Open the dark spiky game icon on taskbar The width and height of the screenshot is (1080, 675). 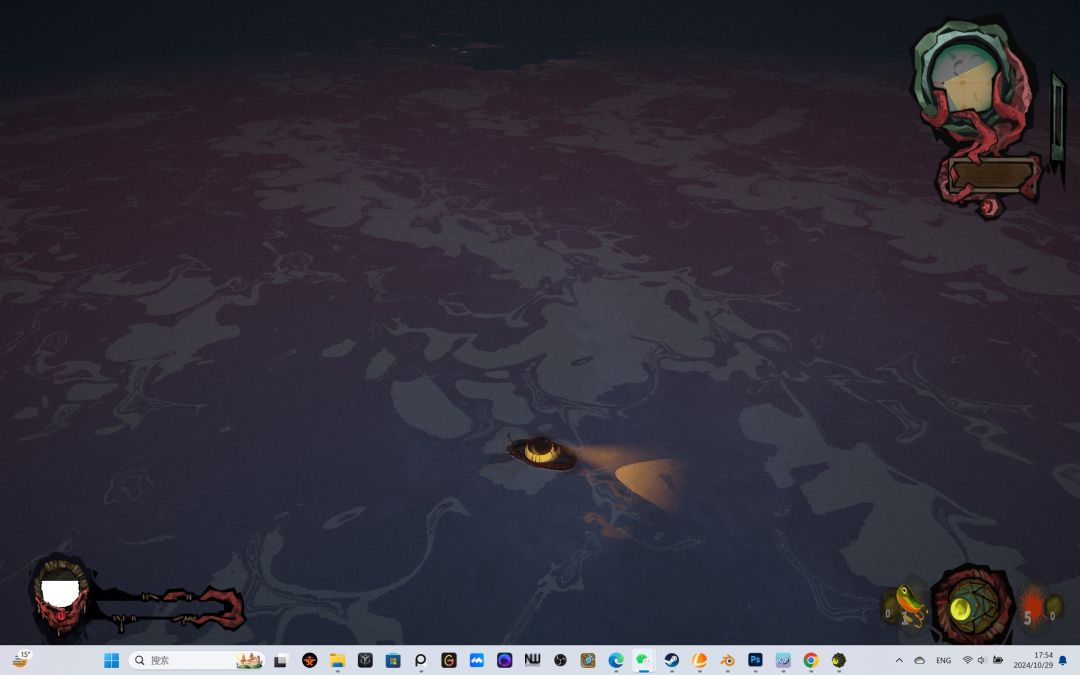pos(838,661)
